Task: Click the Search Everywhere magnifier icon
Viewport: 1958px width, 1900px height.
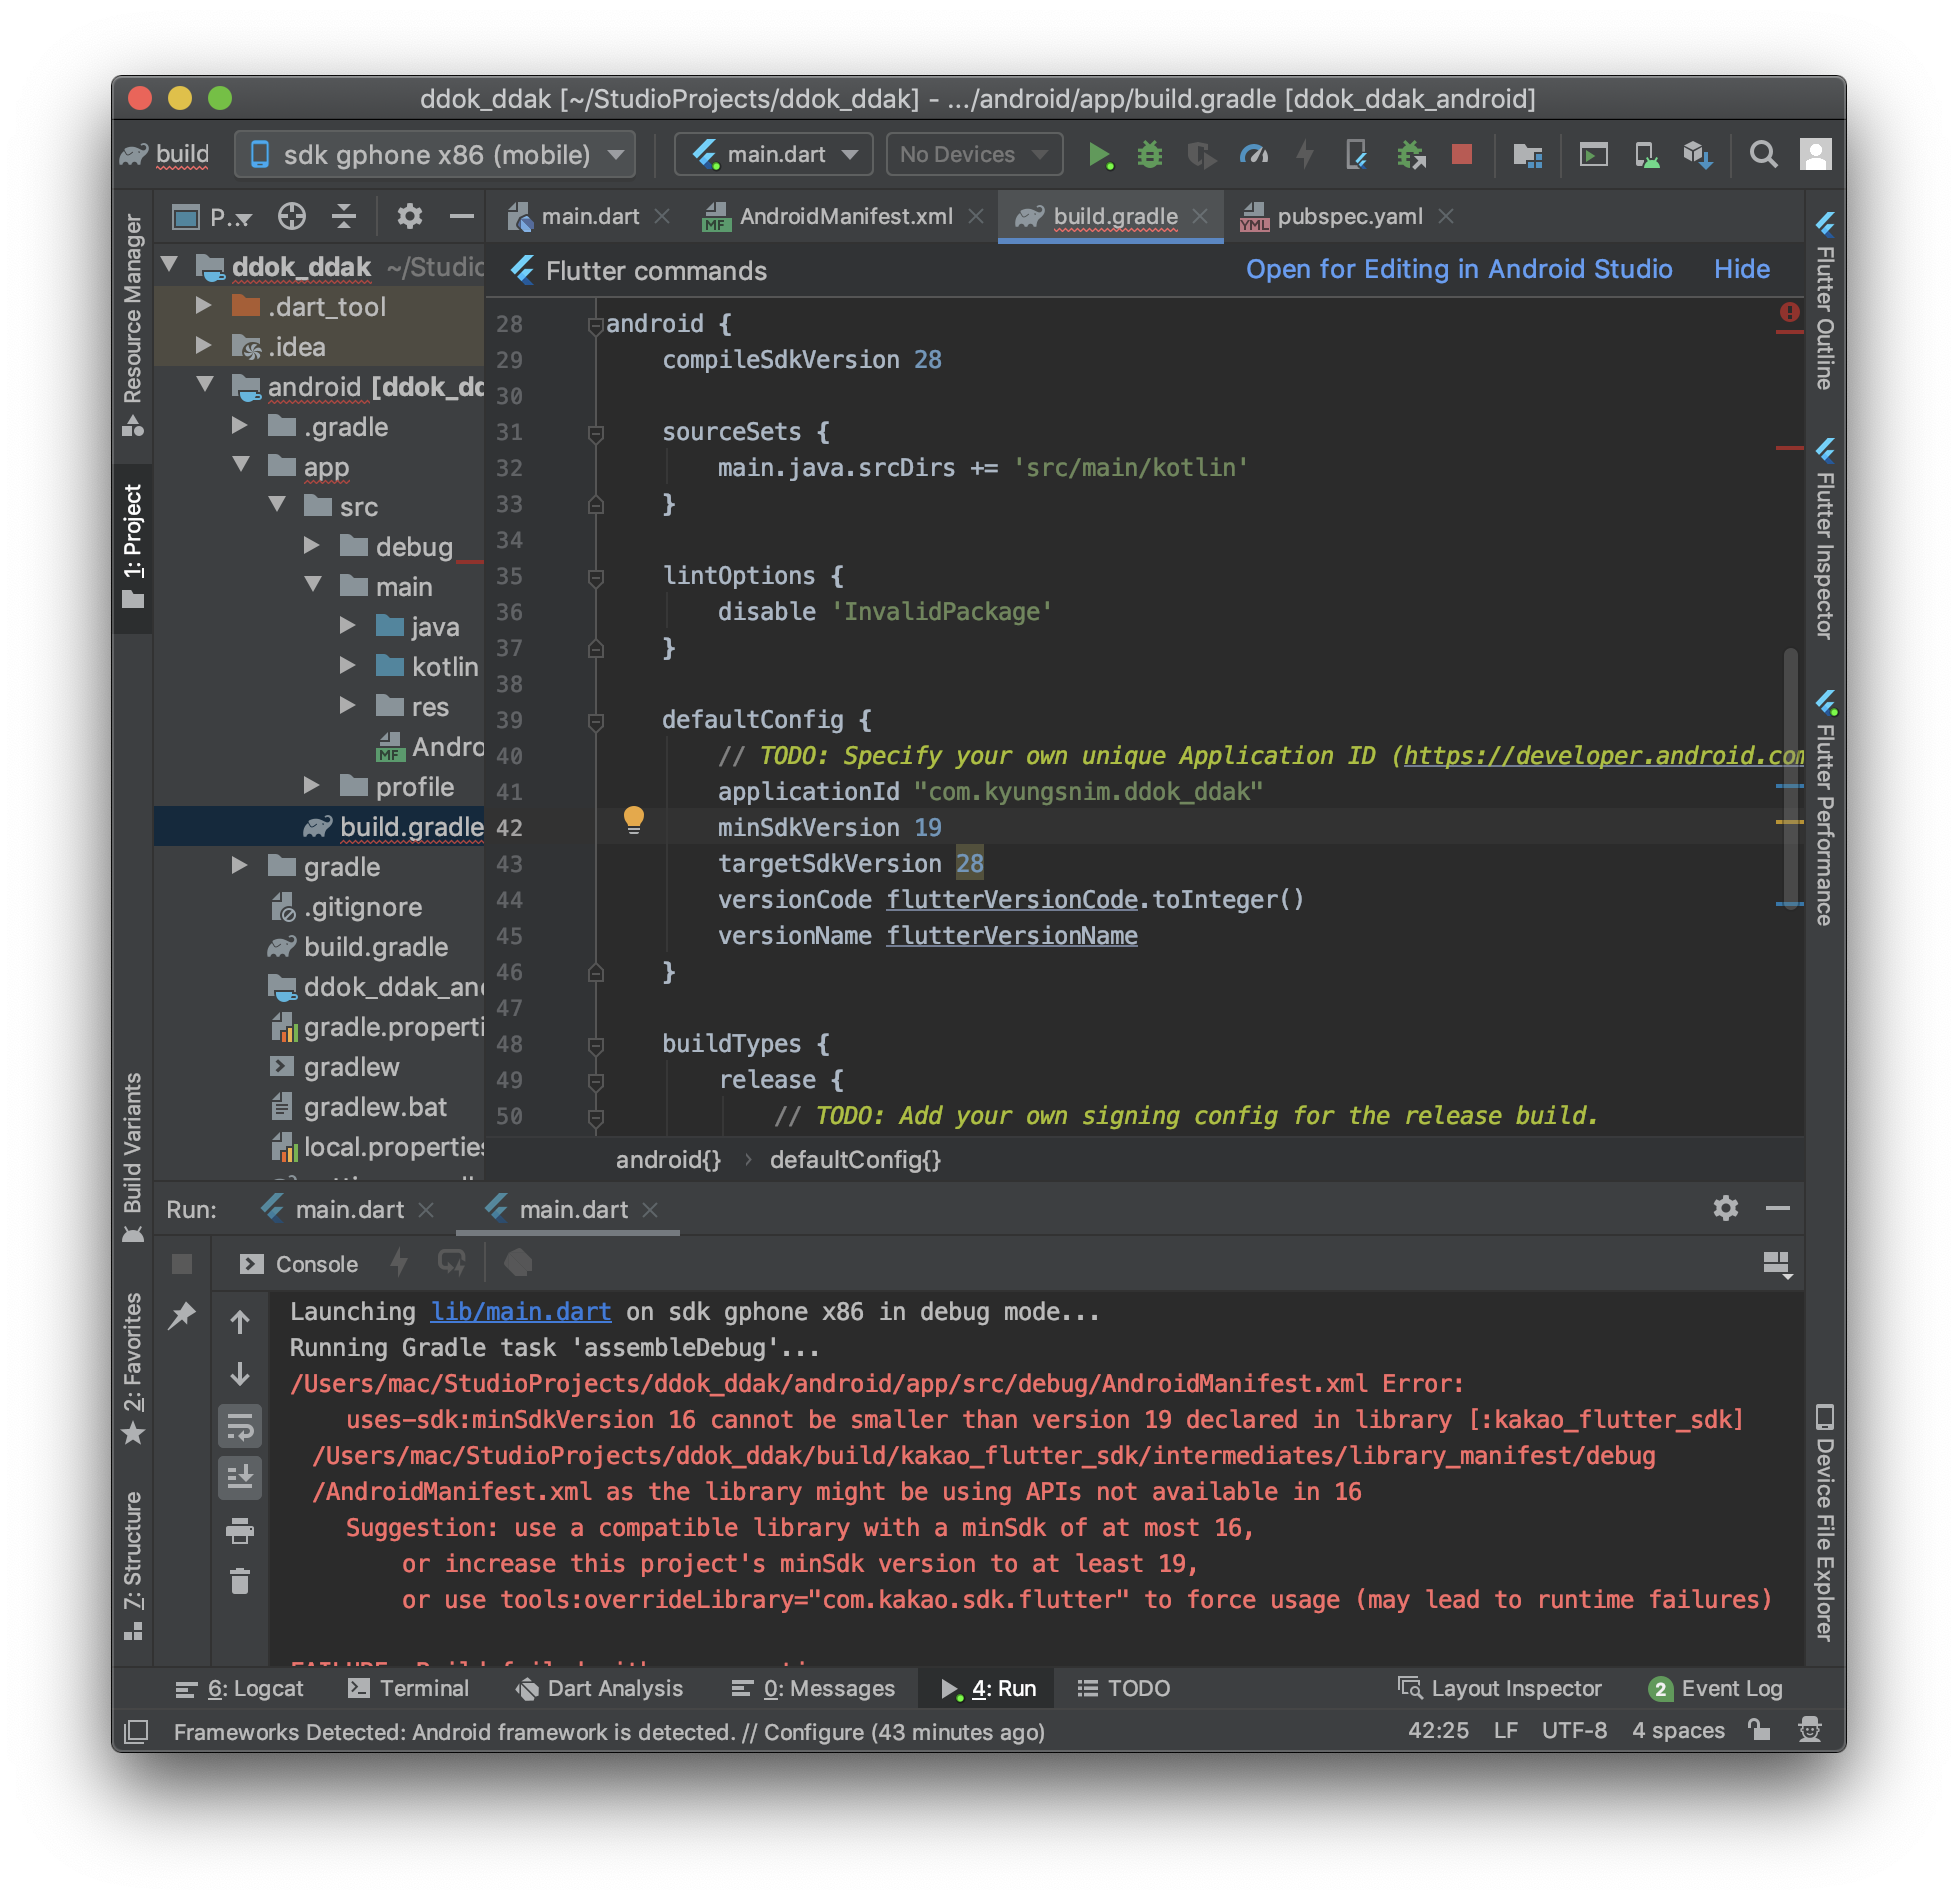Action: click(x=1763, y=155)
